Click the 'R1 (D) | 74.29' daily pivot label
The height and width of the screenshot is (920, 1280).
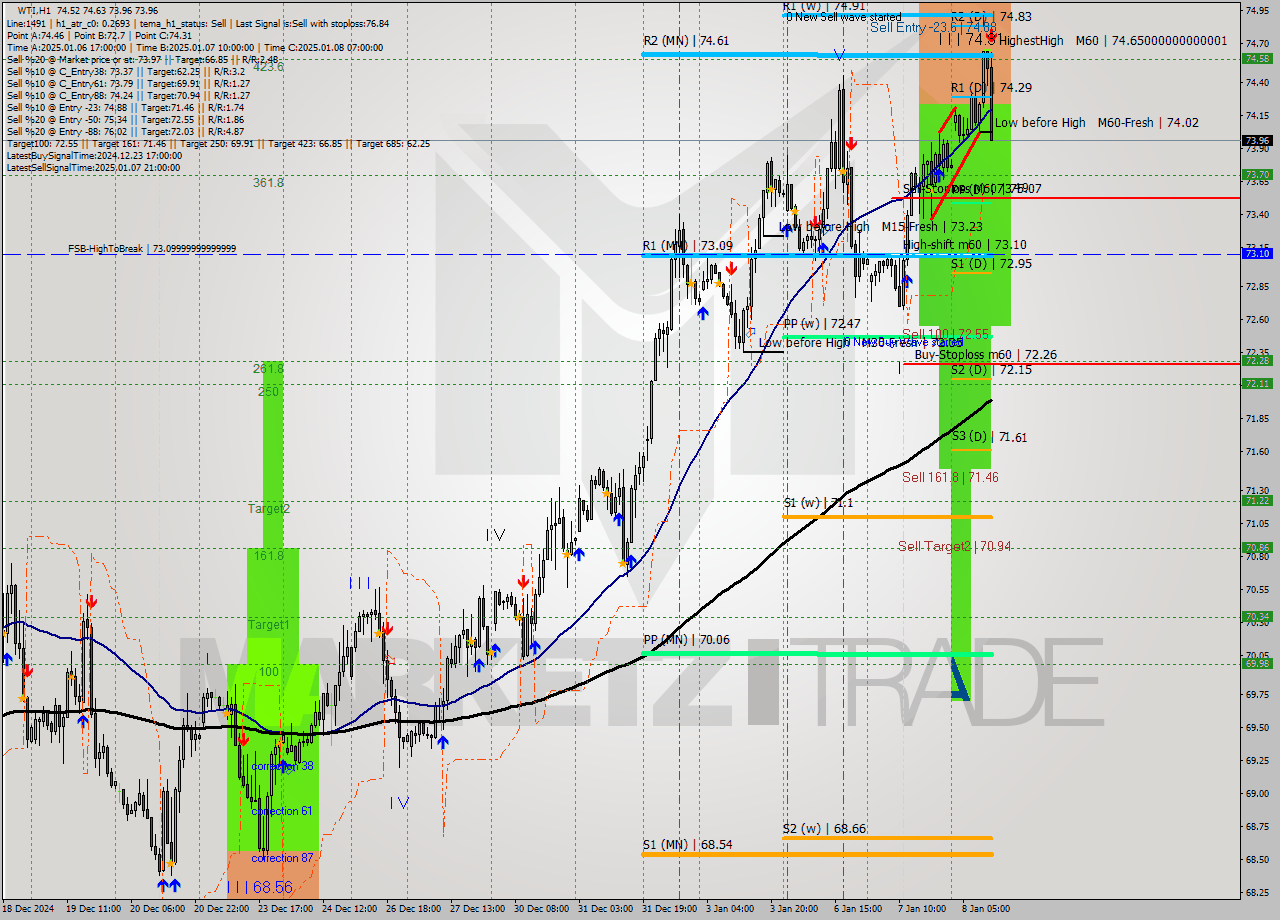(991, 87)
